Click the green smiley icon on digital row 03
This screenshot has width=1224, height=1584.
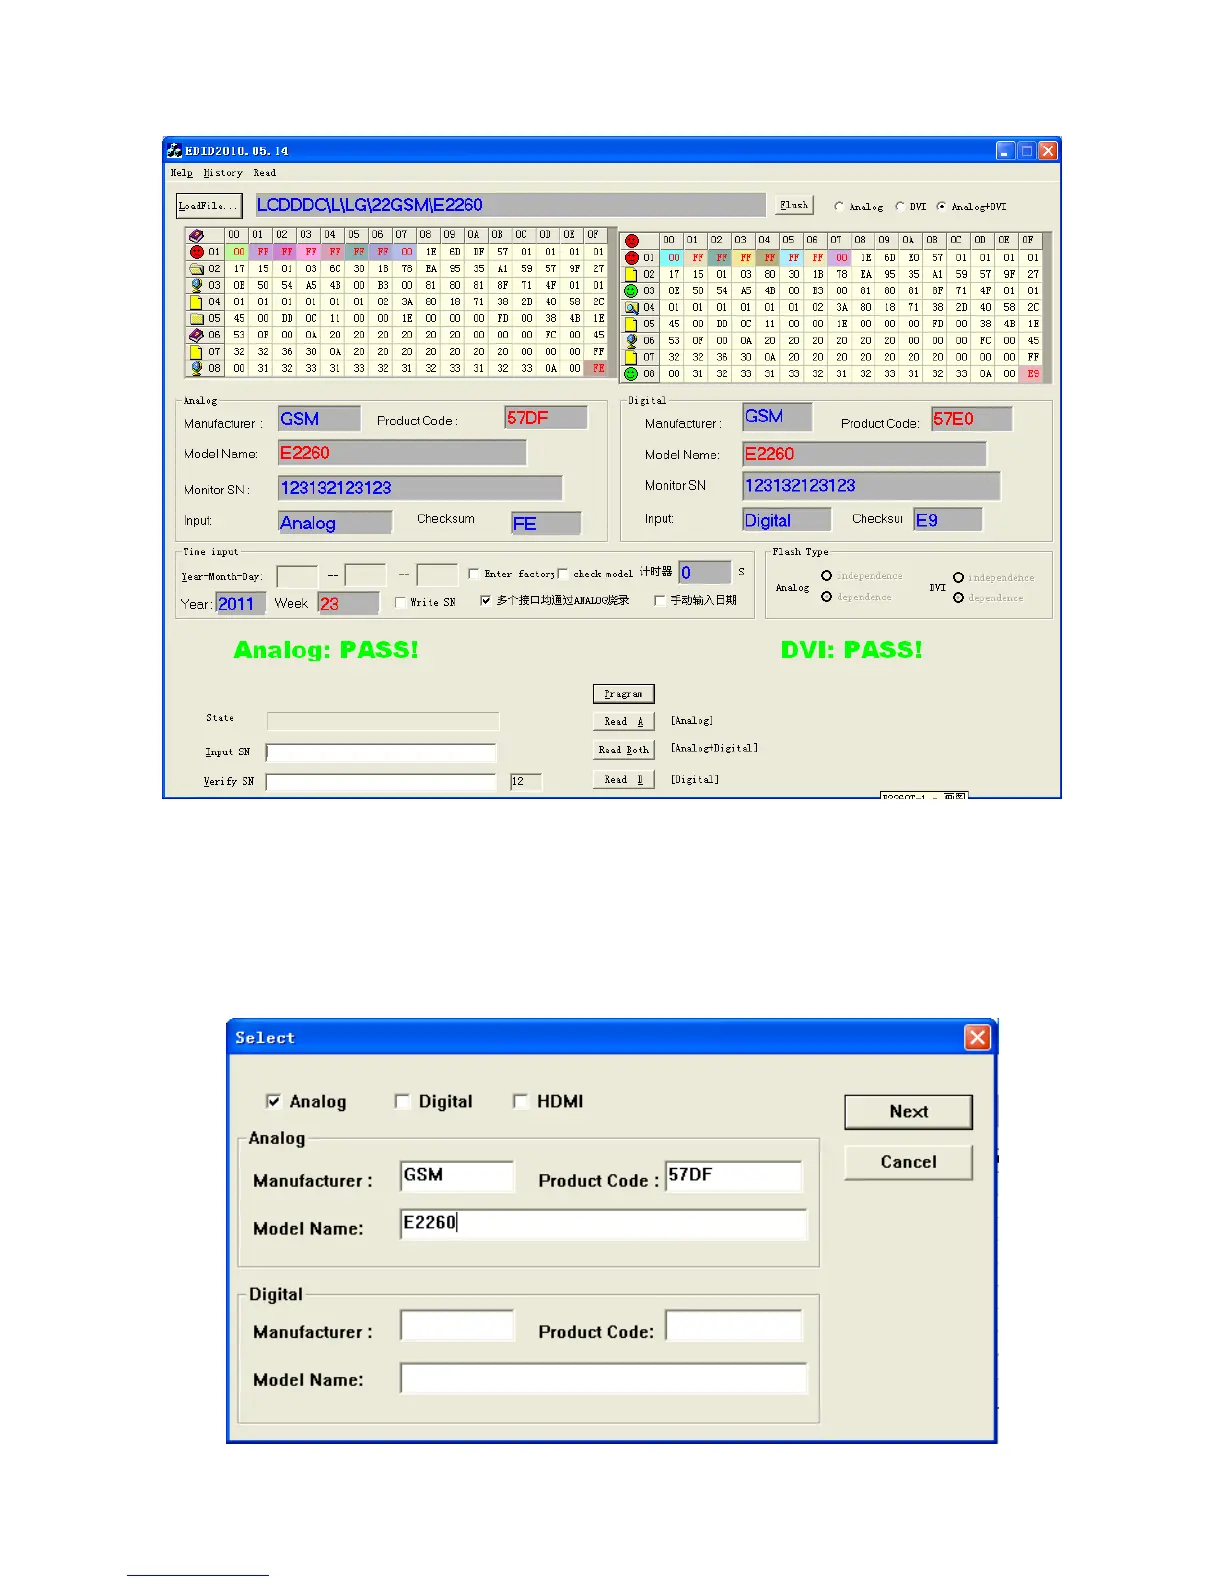coord(631,291)
